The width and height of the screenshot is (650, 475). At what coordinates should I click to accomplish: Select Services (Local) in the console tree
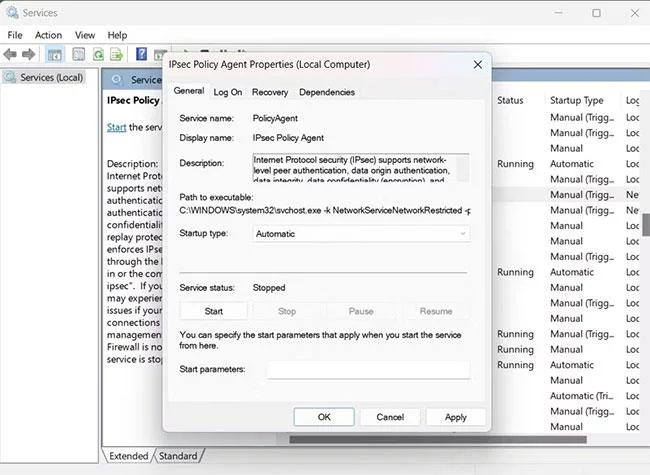(44, 78)
